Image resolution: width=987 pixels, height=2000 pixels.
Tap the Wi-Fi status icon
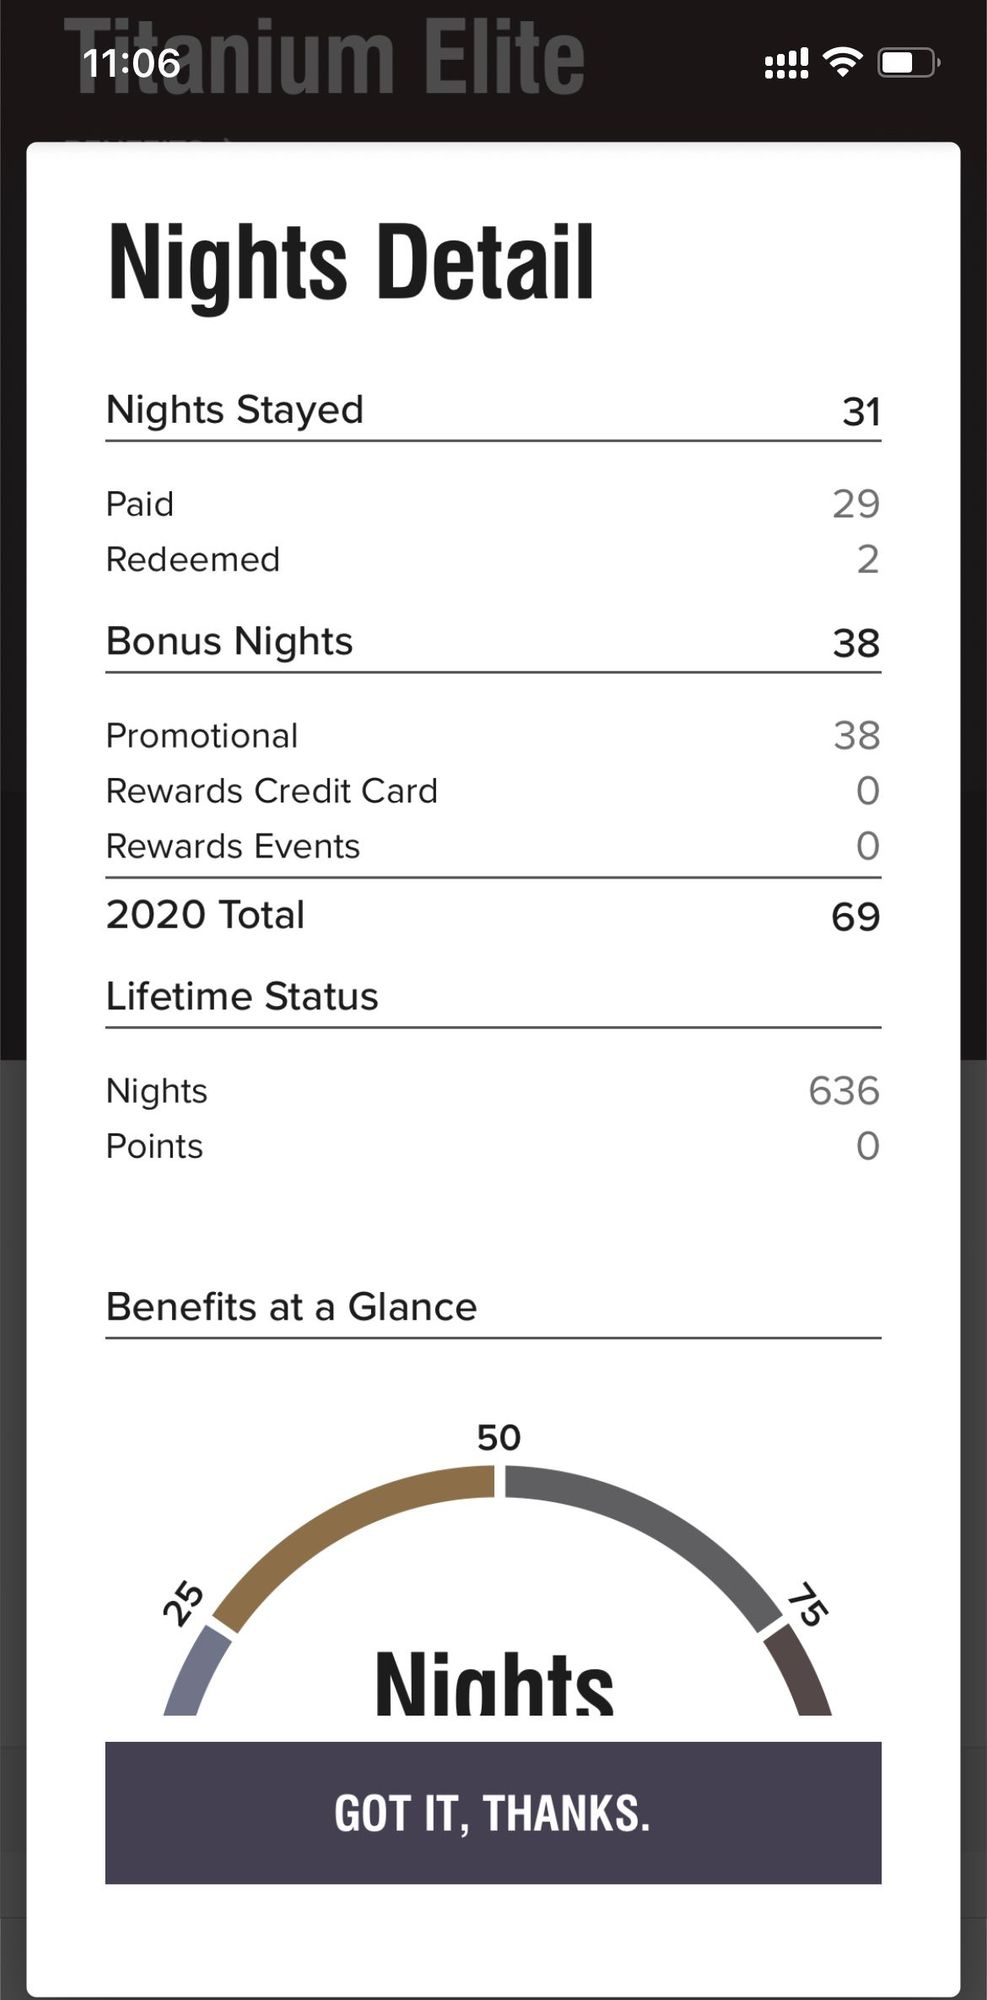tap(842, 63)
